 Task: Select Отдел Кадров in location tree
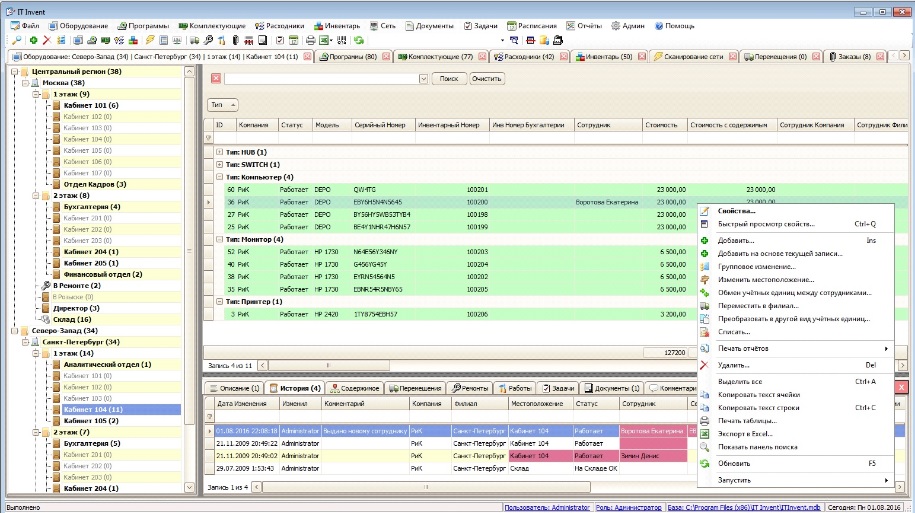pos(94,184)
